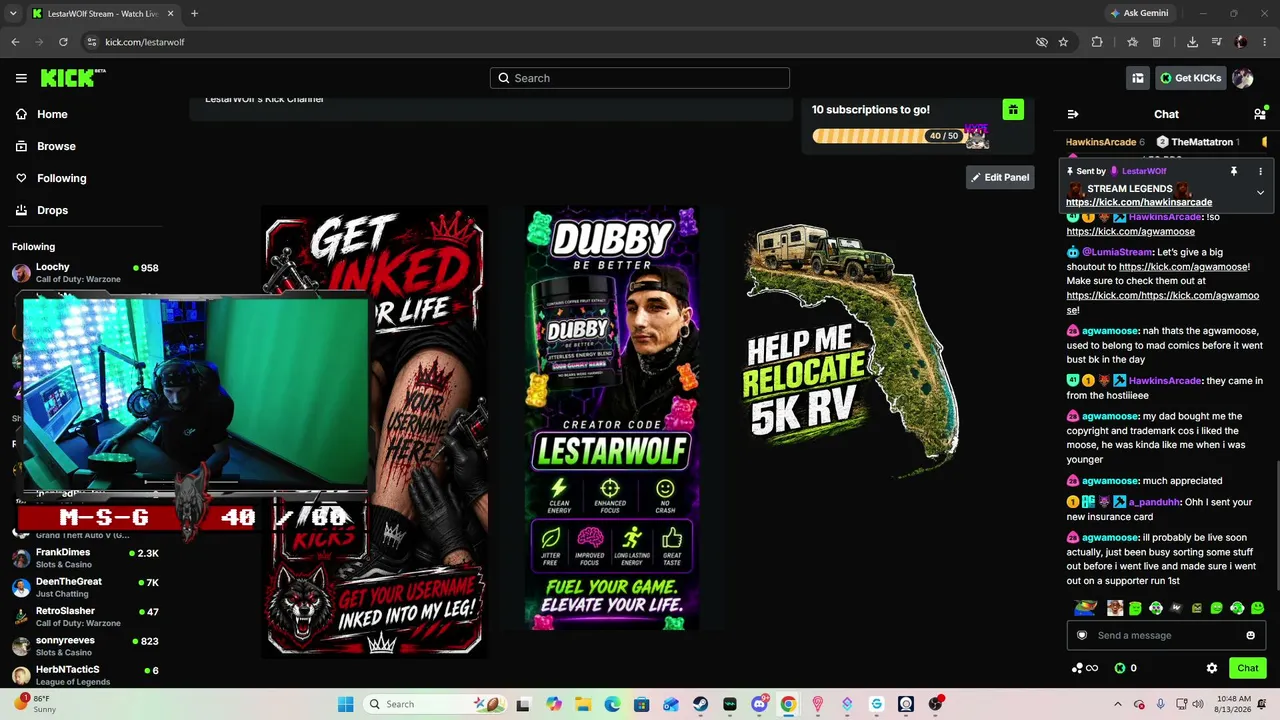Go back in browser history
This screenshot has height=720, width=1280.
[x=15, y=42]
